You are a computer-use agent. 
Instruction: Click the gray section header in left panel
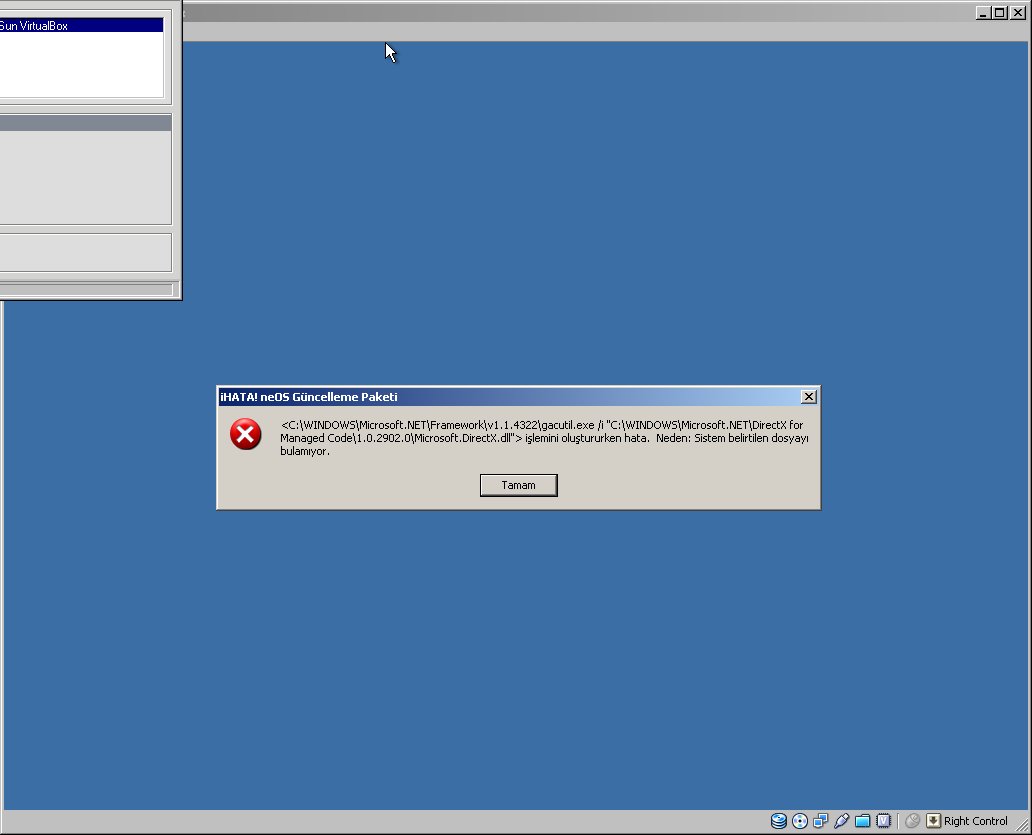coord(85,123)
